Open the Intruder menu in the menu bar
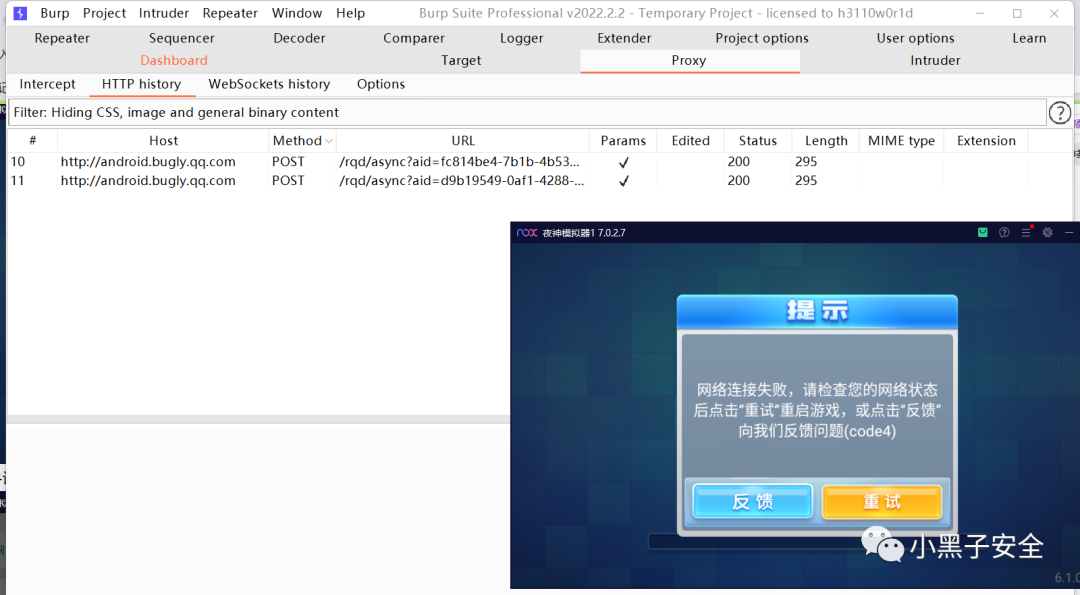Viewport: 1080px width, 595px height. (x=163, y=13)
